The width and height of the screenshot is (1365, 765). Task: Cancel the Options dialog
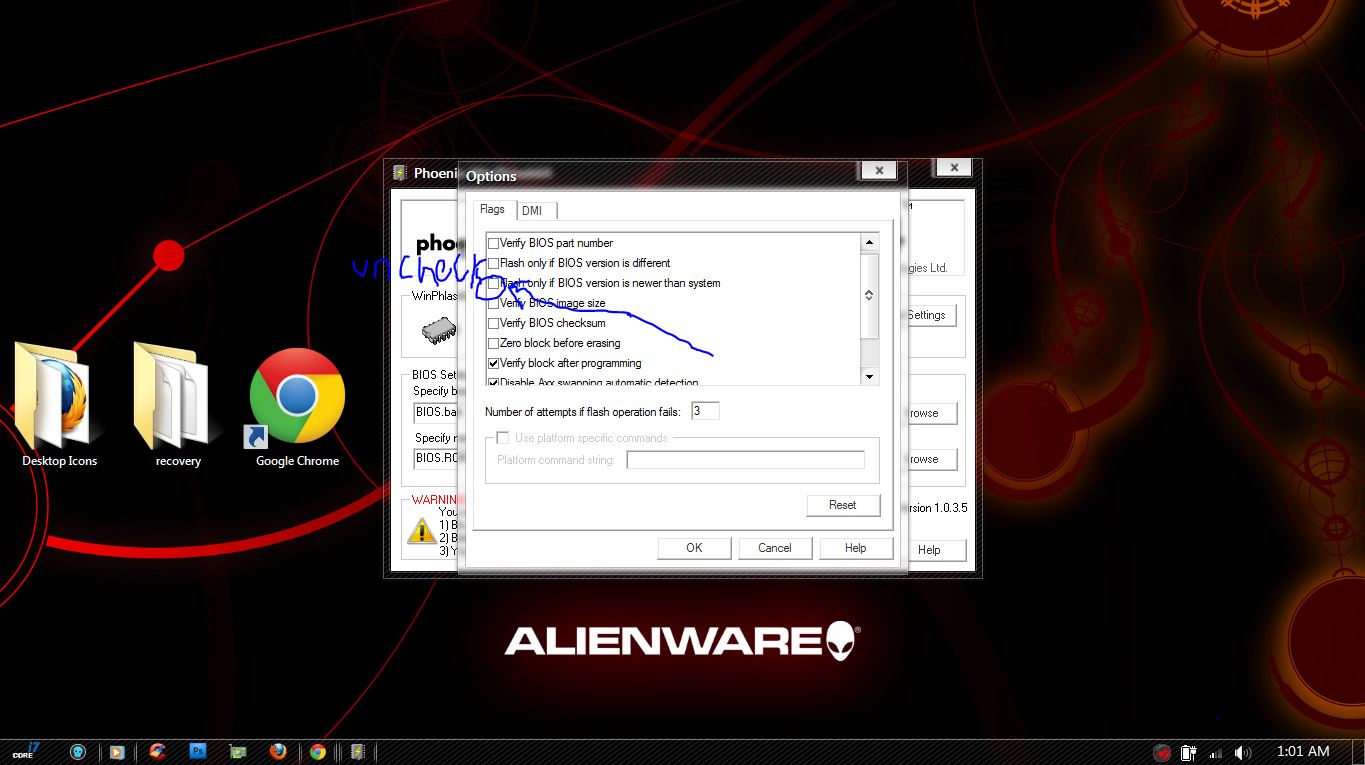pos(775,548)
